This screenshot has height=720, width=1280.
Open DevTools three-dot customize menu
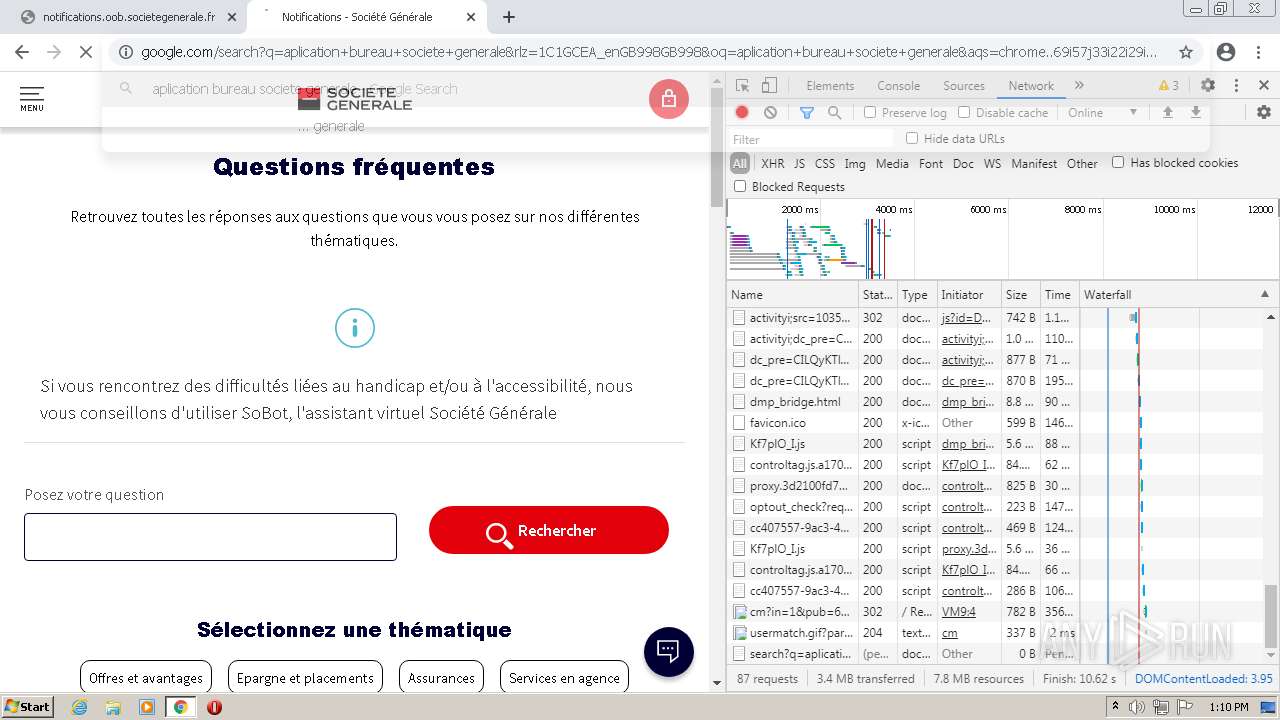(x=1236, y=86)
